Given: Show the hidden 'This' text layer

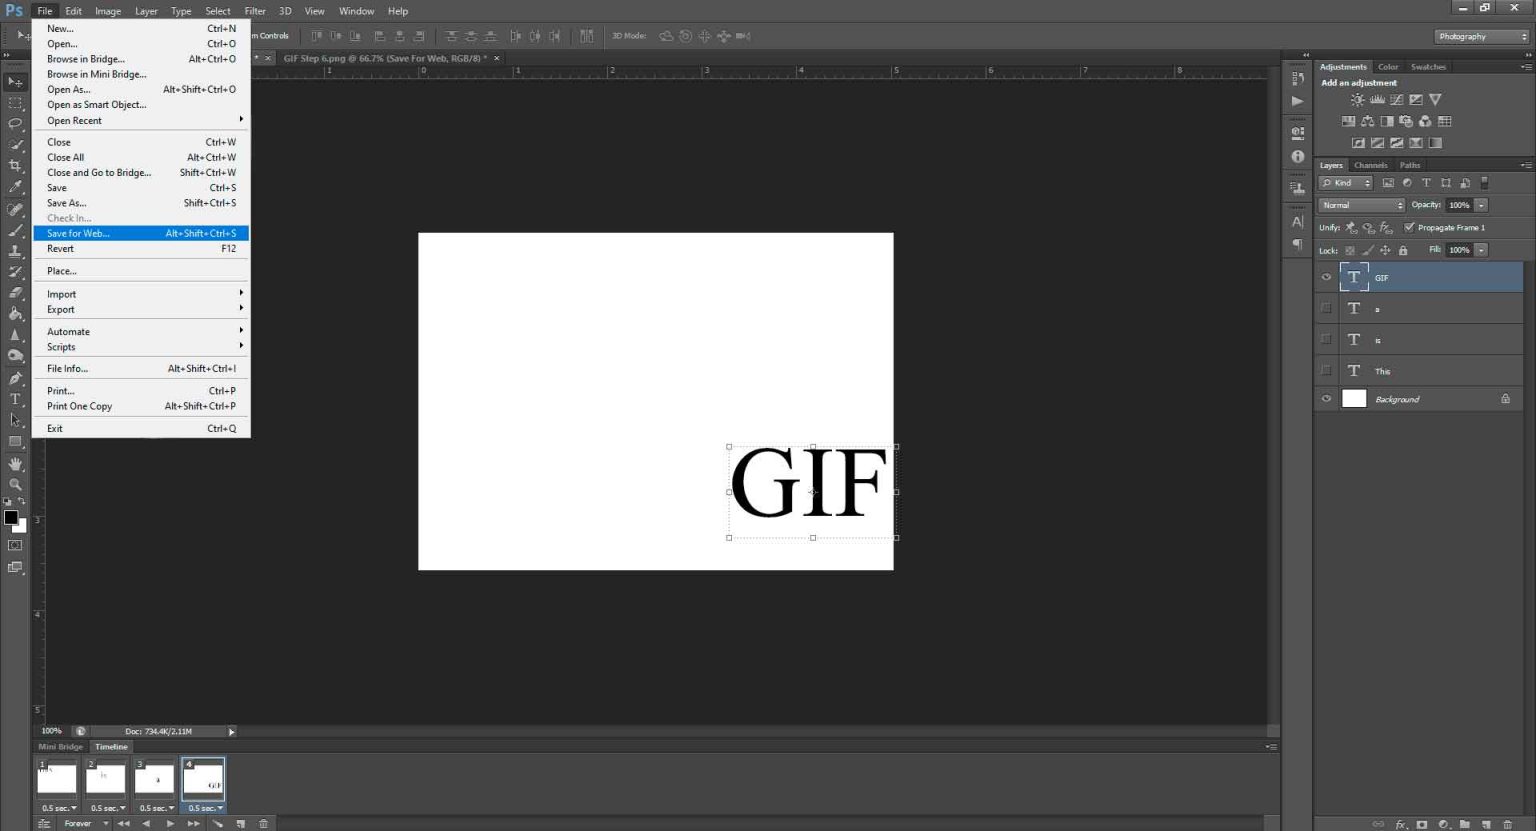Looking at the screenshot, I should 1325,369.
